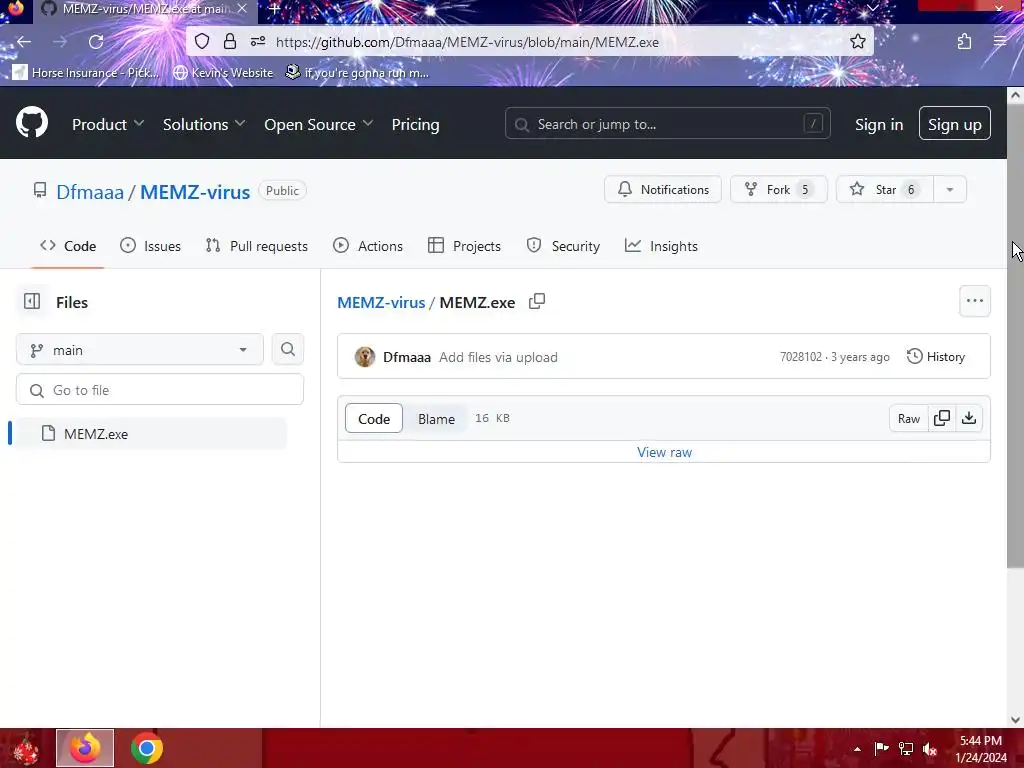Open the commit History link
This screenshot has width=1024, height=768.
click(x=936, y=357)
